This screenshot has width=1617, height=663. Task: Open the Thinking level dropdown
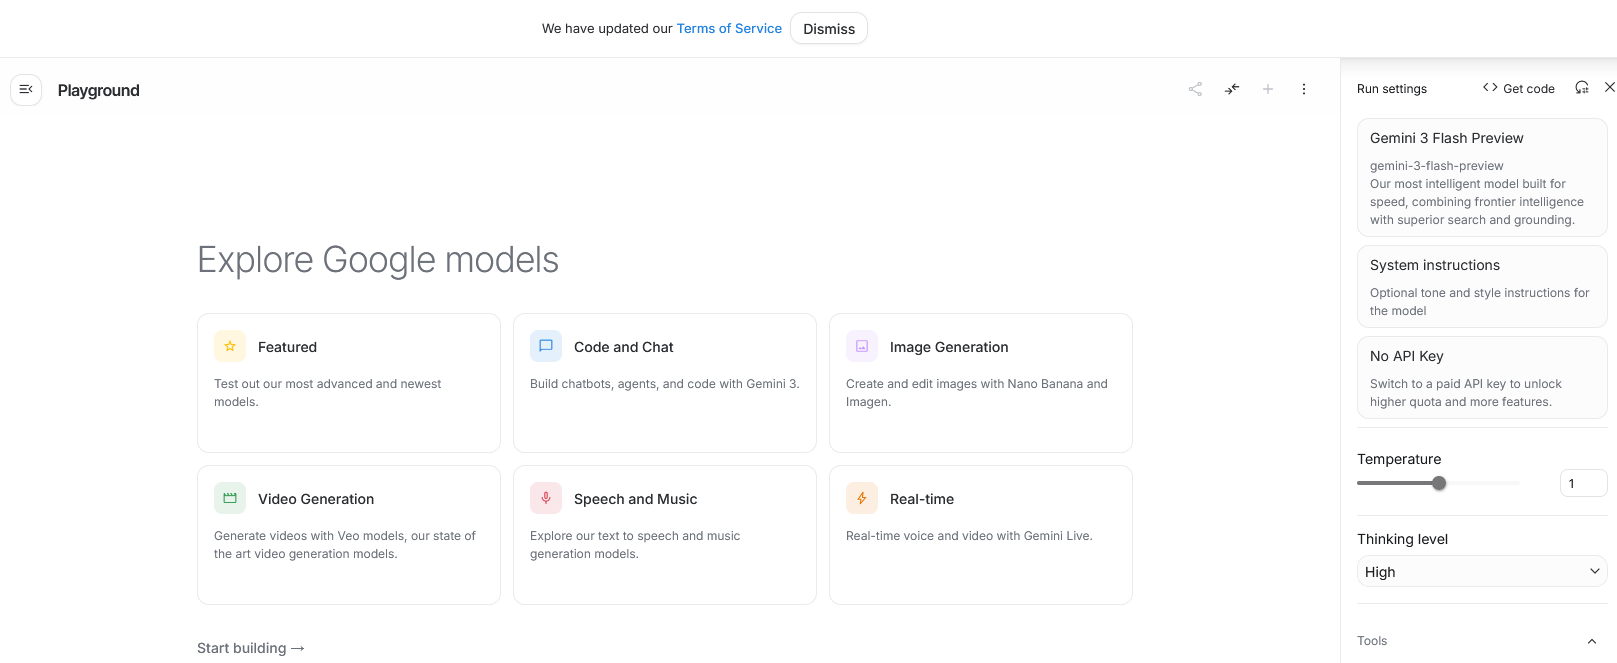[x=1482, y=571]
